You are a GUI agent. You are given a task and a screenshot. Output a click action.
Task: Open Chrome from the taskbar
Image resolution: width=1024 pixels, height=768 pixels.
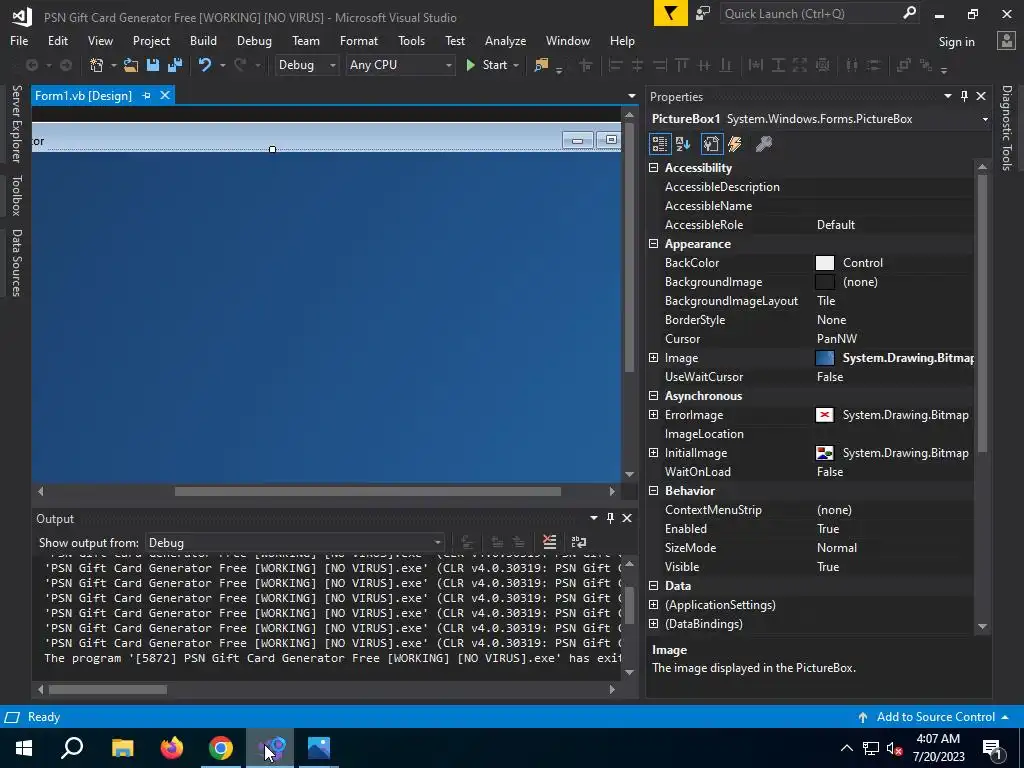coord(221,748)
